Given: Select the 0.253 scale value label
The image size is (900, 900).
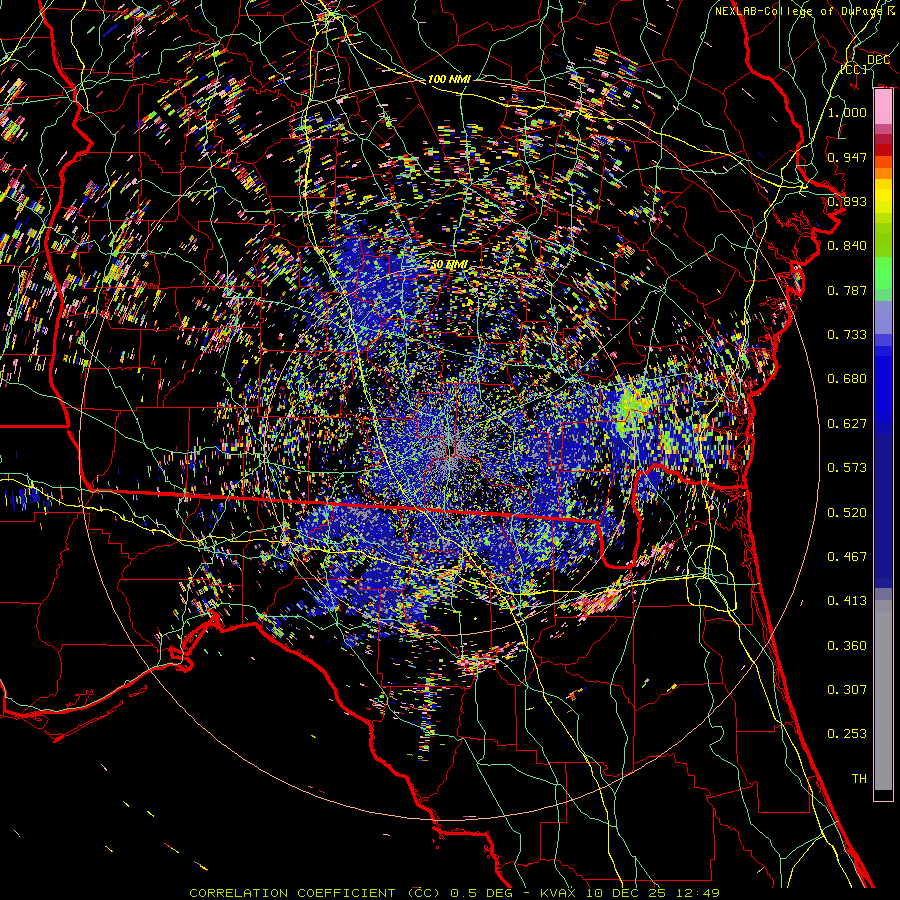Looking at the screenshot, I should [x=847, y=734].
